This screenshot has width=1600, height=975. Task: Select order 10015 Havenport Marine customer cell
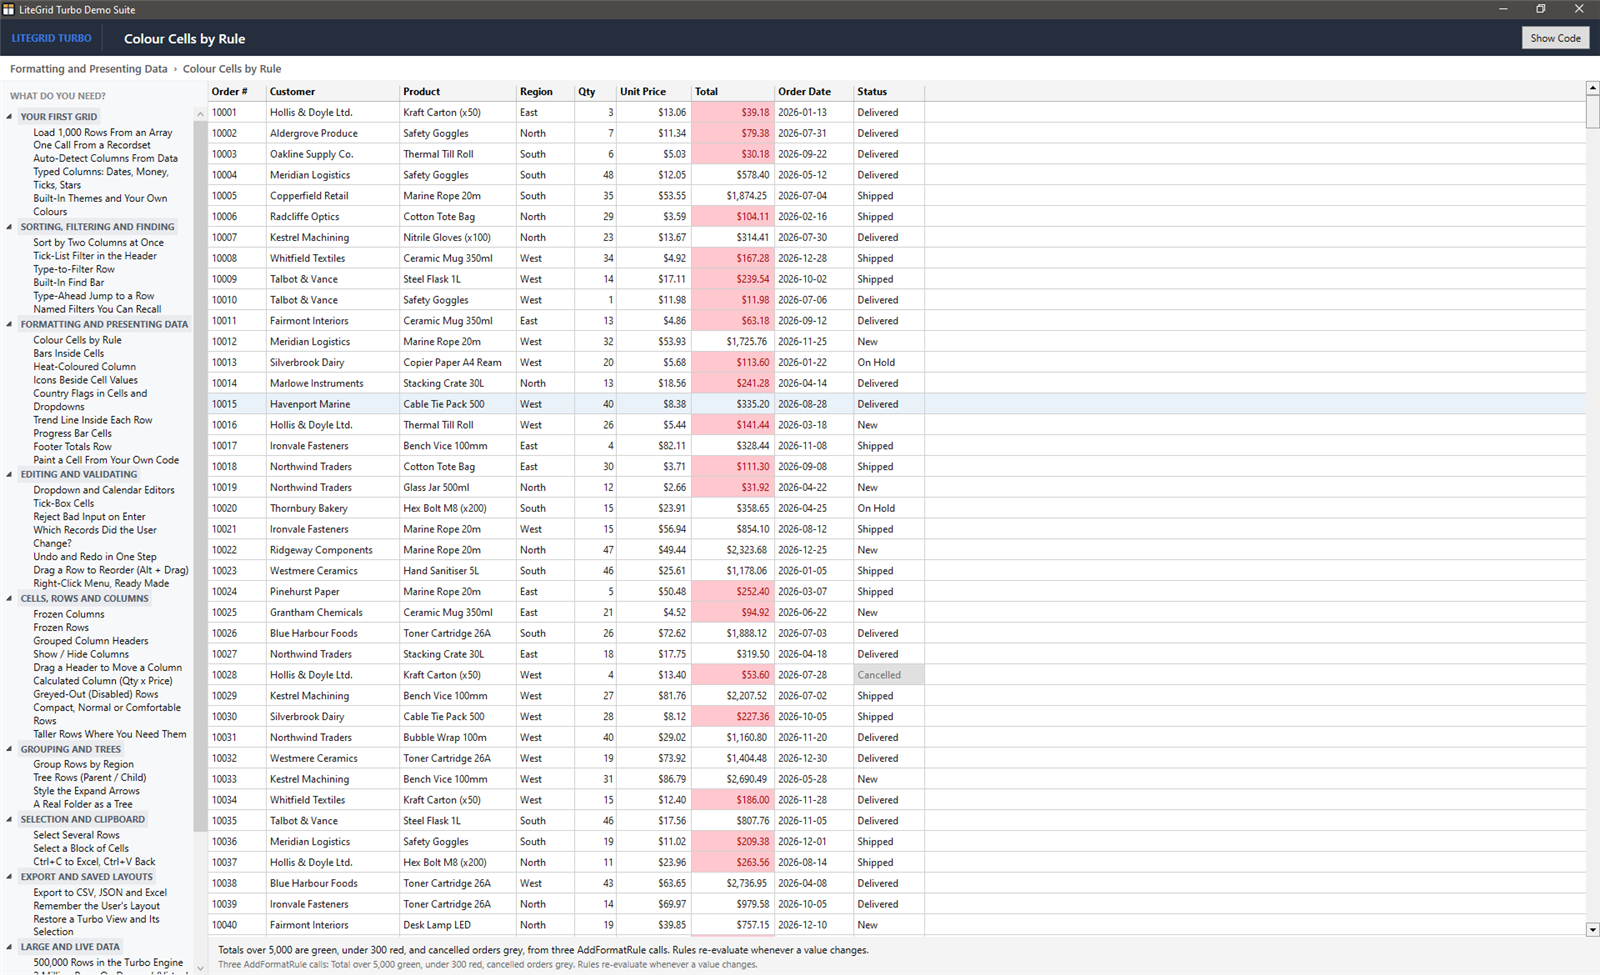(x=333, y=404)
